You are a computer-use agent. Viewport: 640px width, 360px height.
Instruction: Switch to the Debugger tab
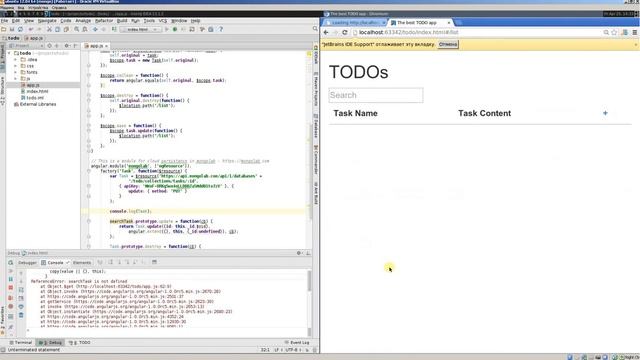(x=27, y=262)
